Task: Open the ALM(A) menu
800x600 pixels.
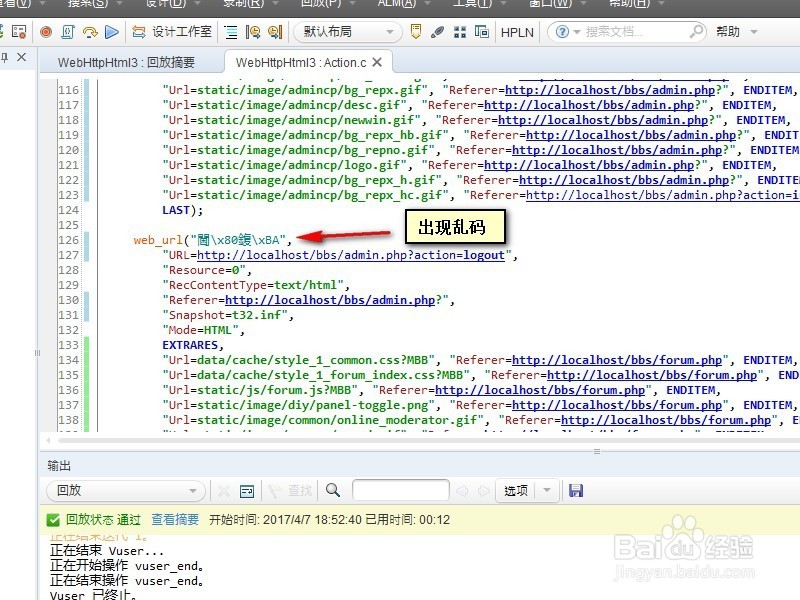Action: pos(402,4)
